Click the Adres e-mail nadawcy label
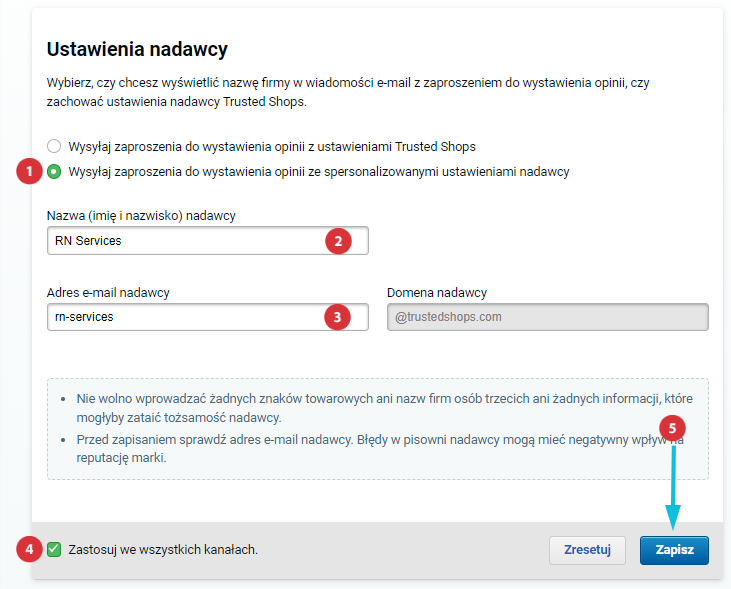Image resolution: width=731 pixels, height=589 pixels. tap(108, 292)
